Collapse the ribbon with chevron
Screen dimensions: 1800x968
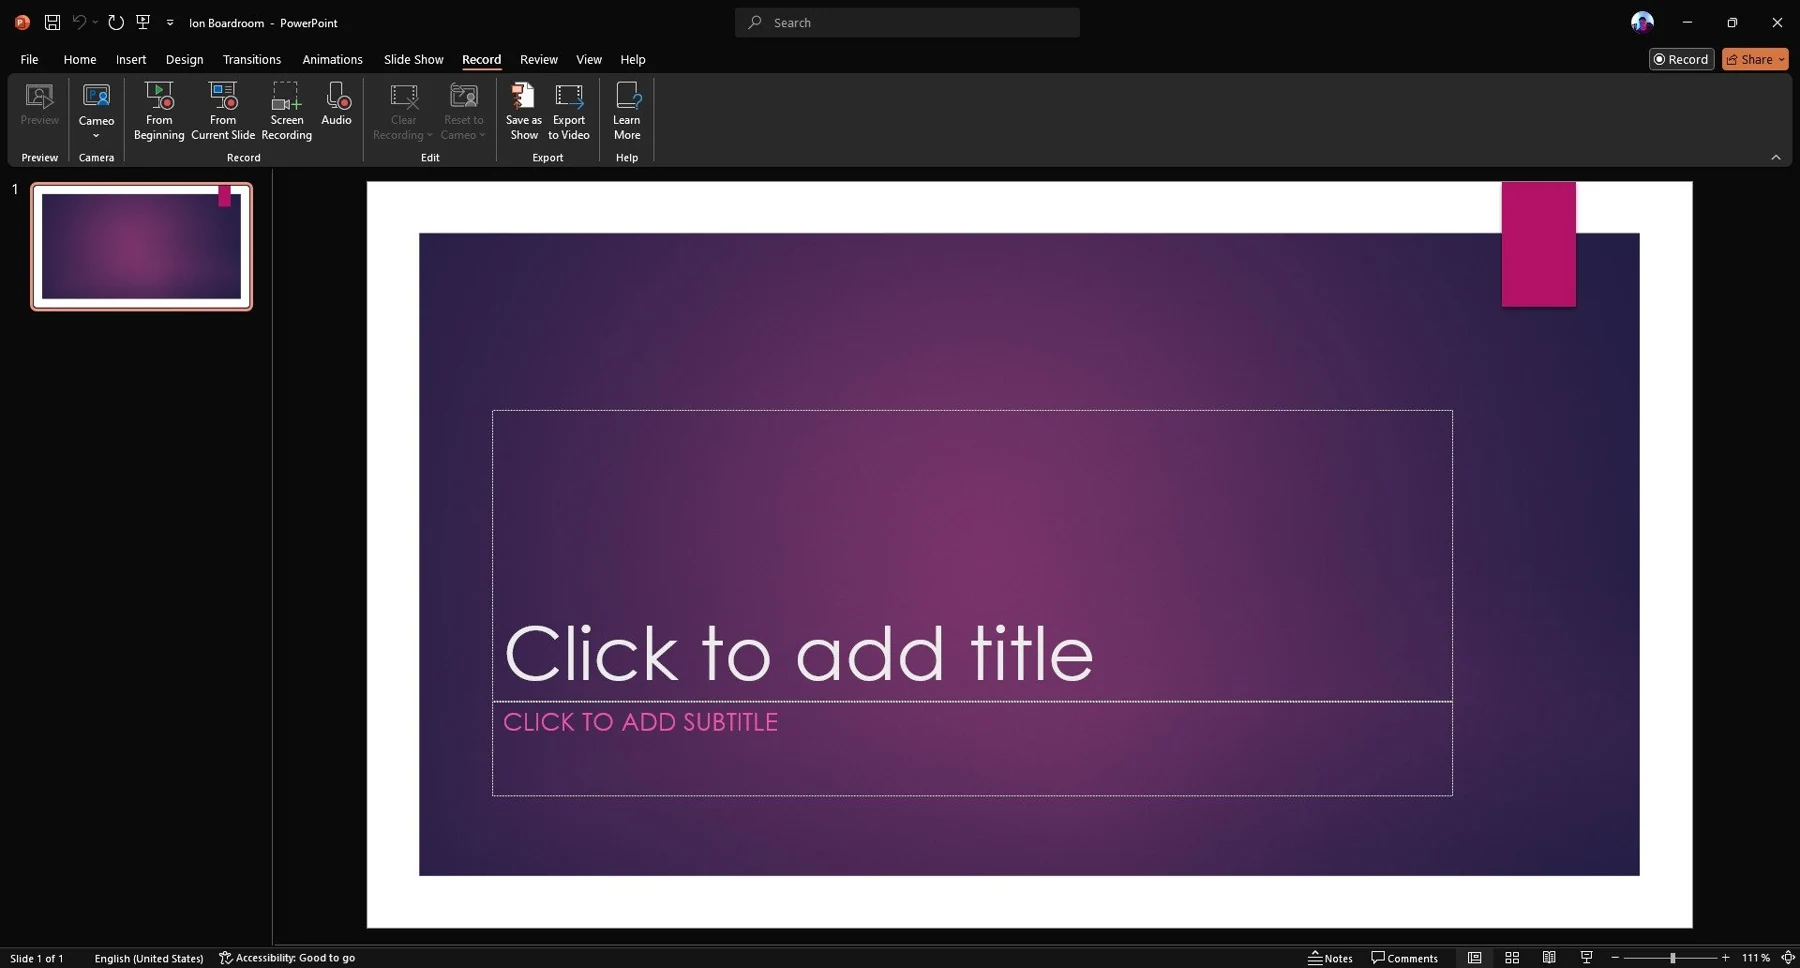pos(1776,157)
